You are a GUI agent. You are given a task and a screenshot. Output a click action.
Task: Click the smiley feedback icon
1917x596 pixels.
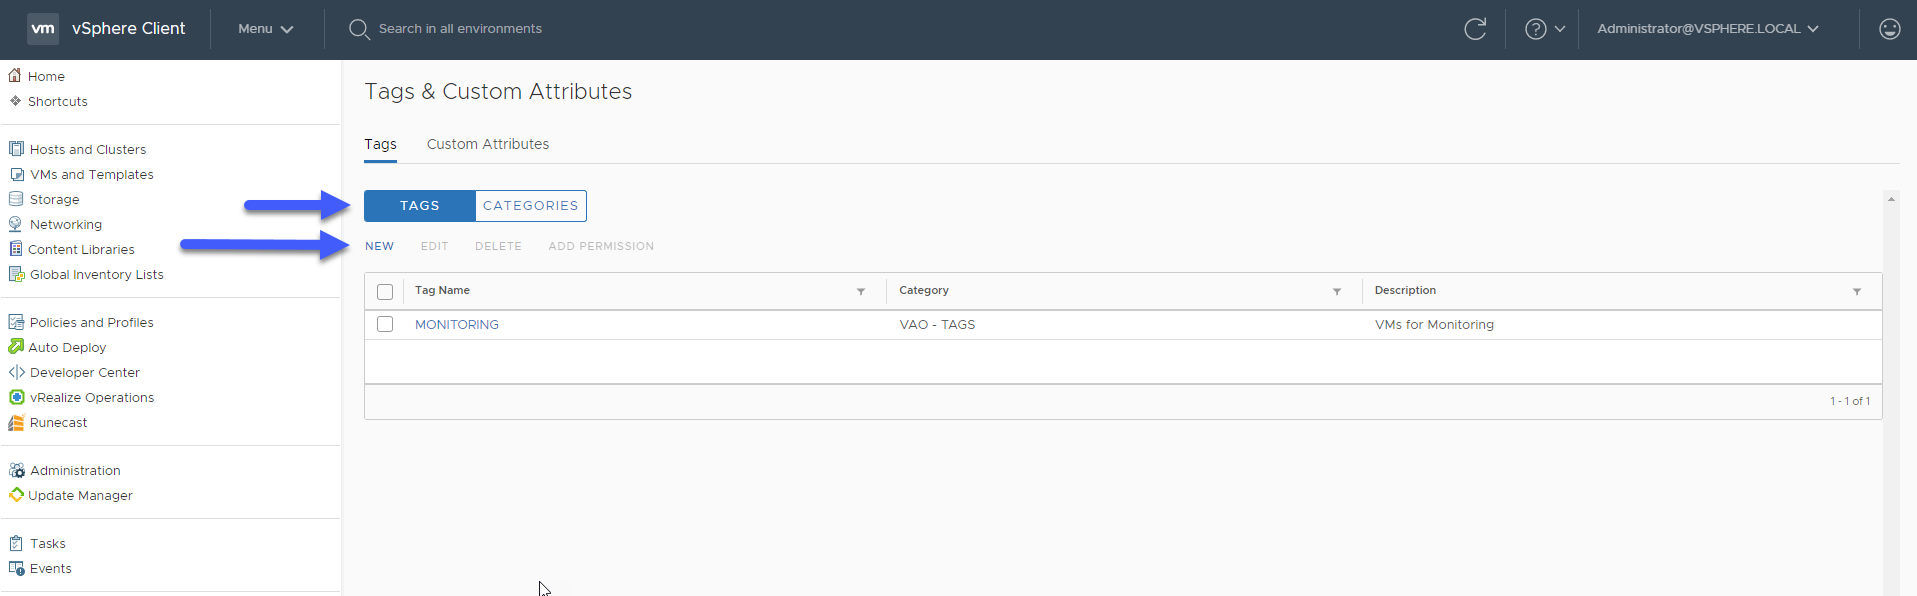tap(1889, 29)
